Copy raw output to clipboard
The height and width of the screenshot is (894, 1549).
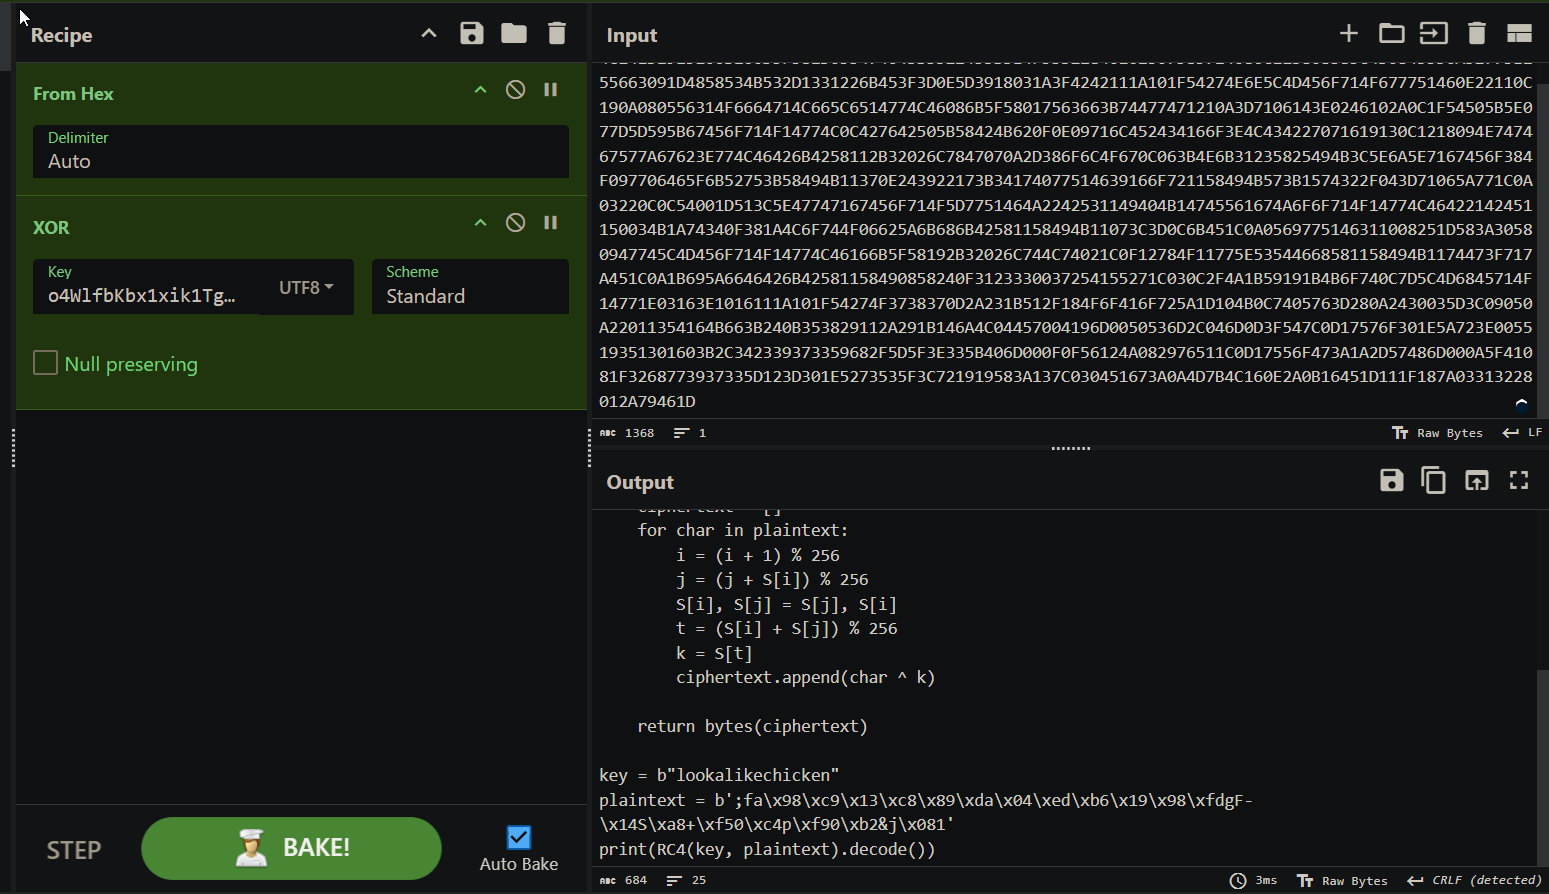pyautogui.click(x=1434, y=481)
